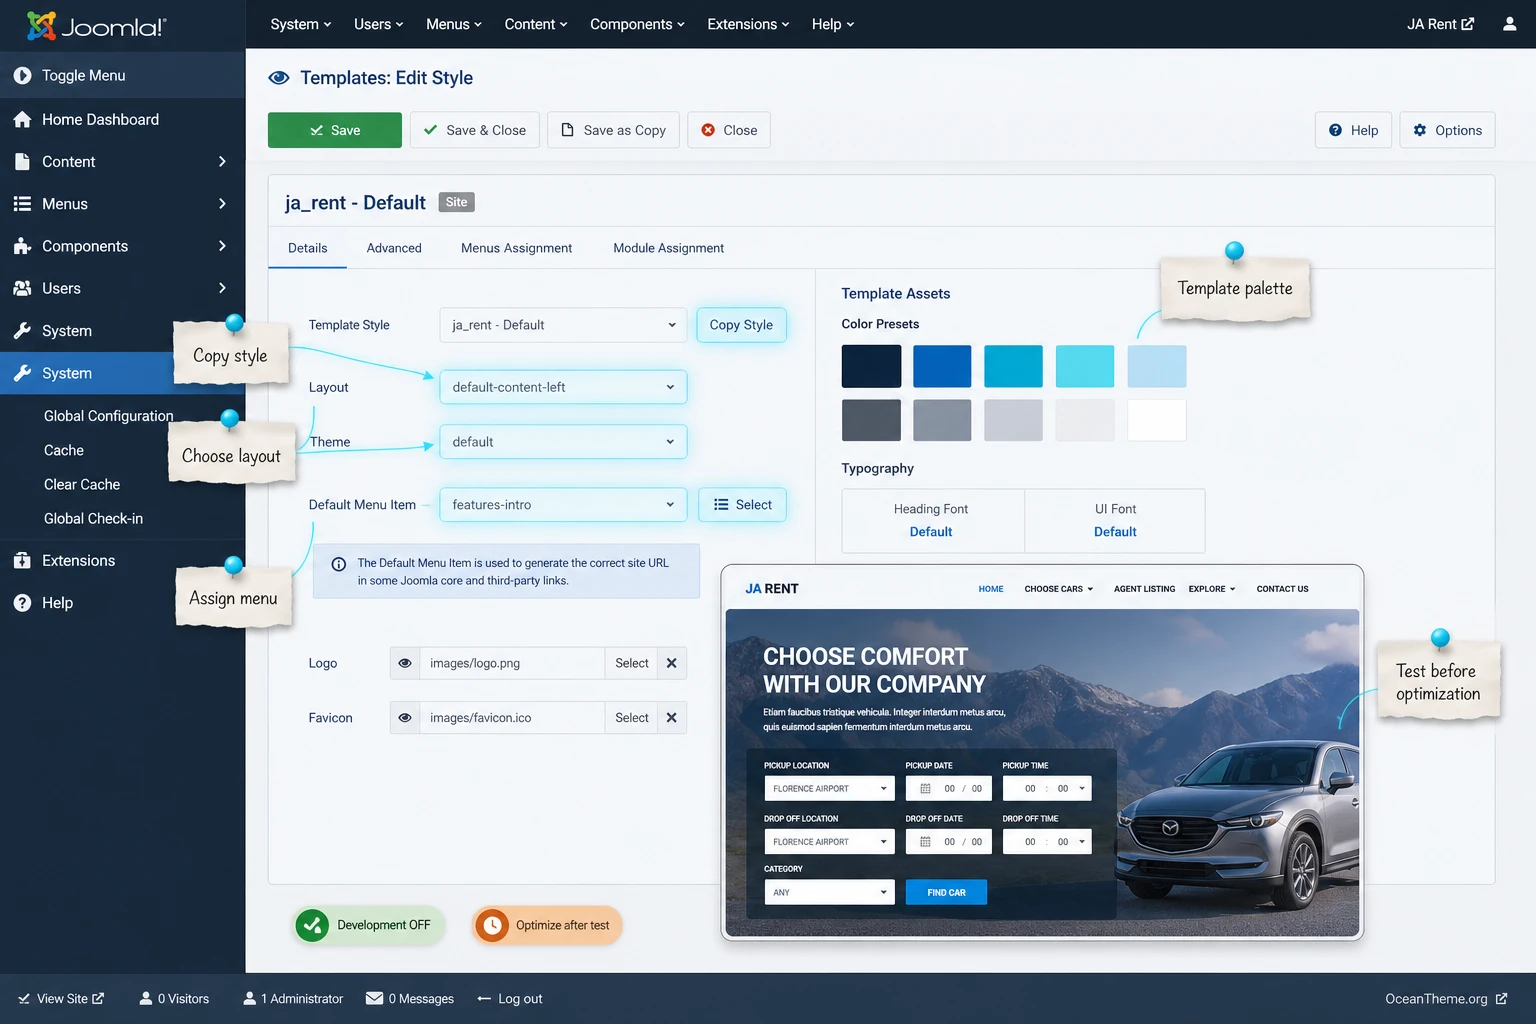Click the eye icon beside Templates: Edit Style

[x=279, y=78]
